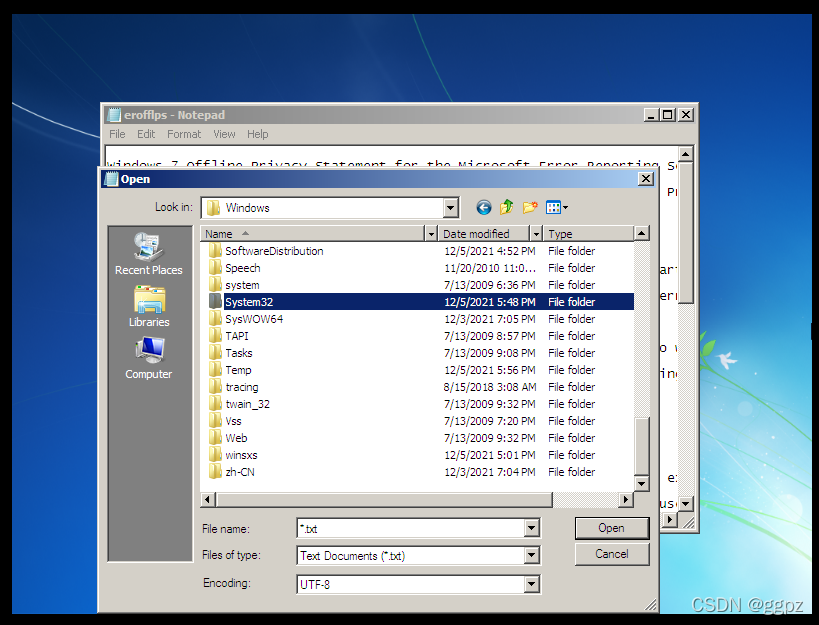Click the Web folder name text

pos(236,438)
